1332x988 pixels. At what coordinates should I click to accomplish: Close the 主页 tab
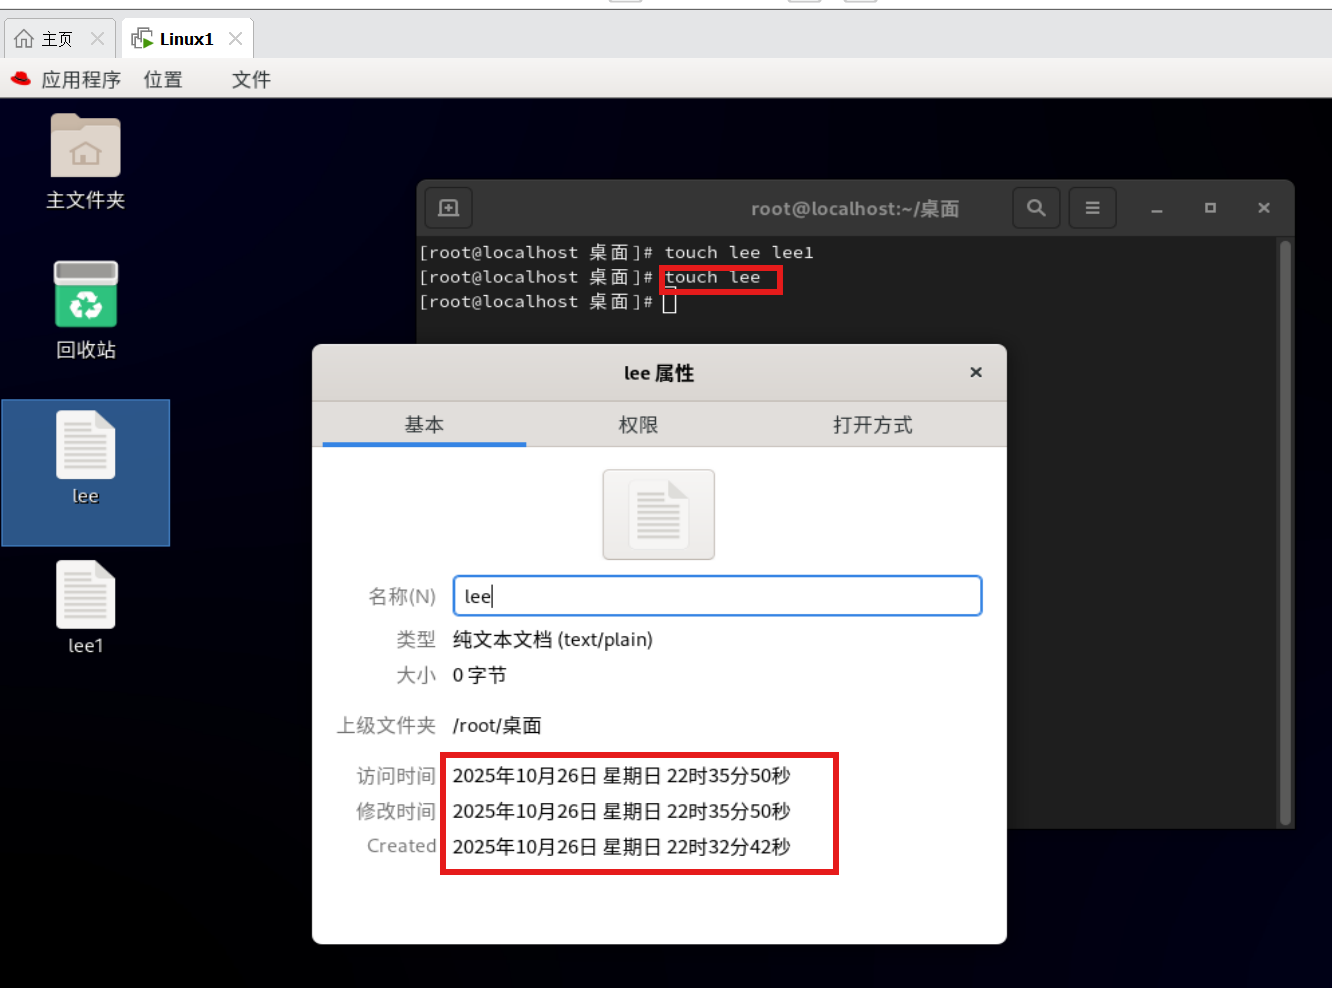pos(97,39)
